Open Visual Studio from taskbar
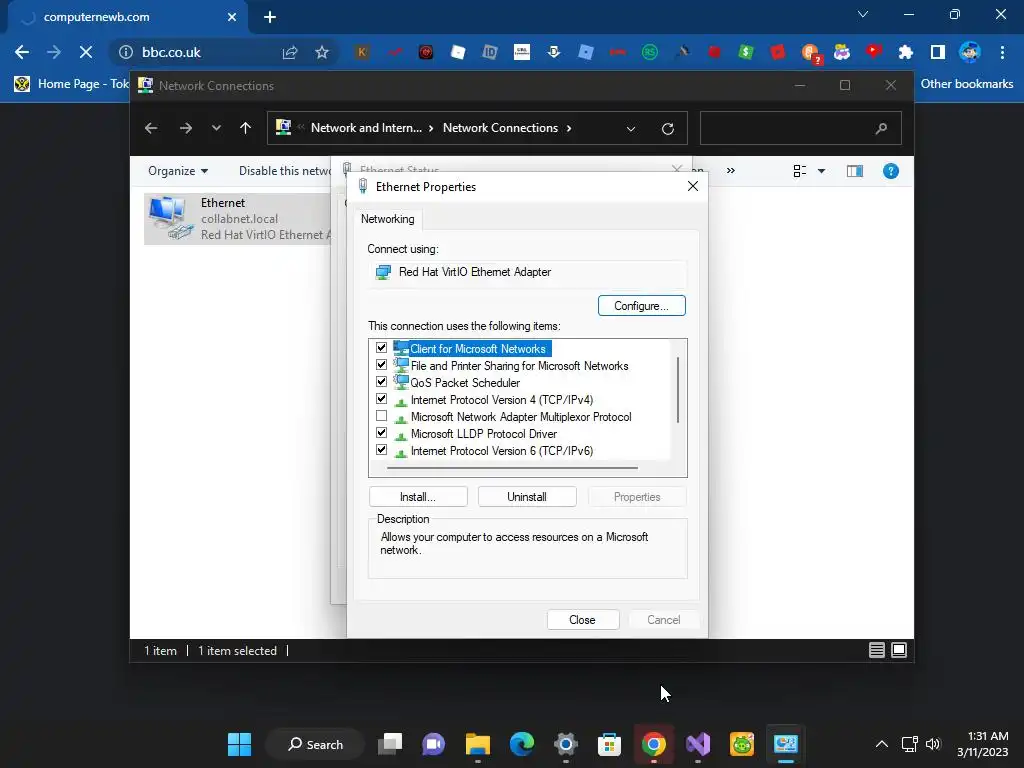The image size is (1024, 768). tap(697, 744)
